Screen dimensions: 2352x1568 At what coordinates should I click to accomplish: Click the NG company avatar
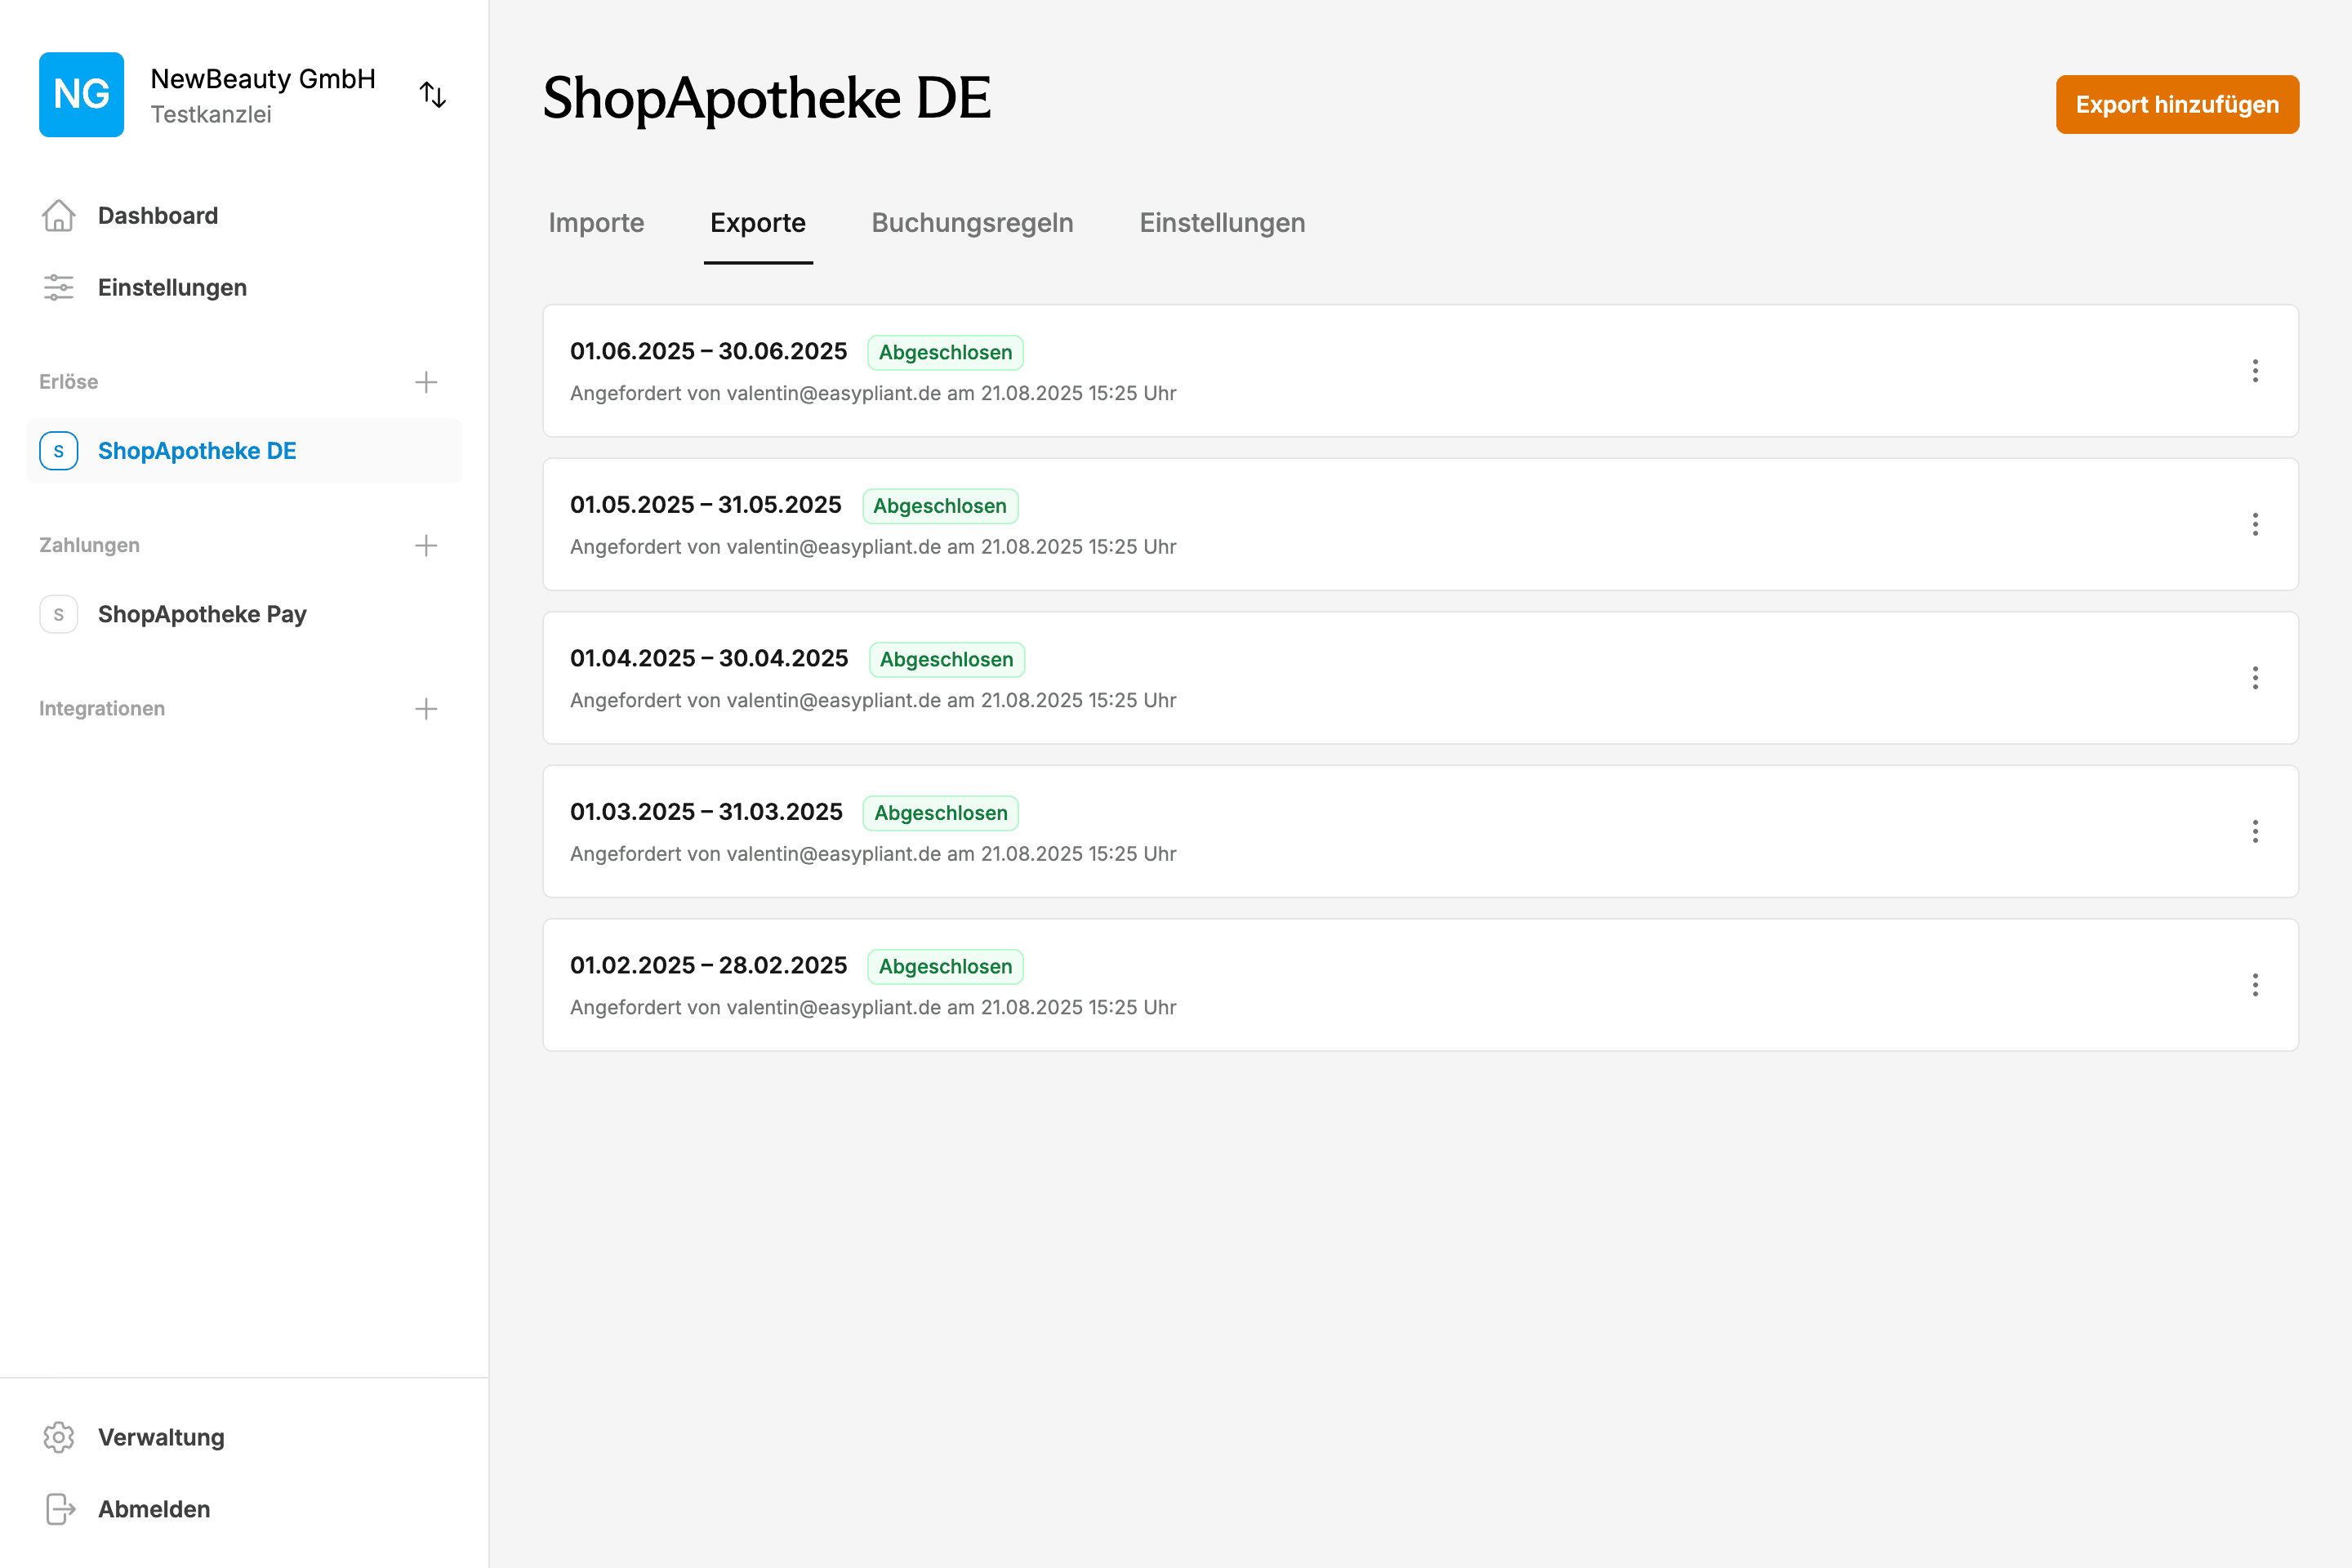coord(81,94)
